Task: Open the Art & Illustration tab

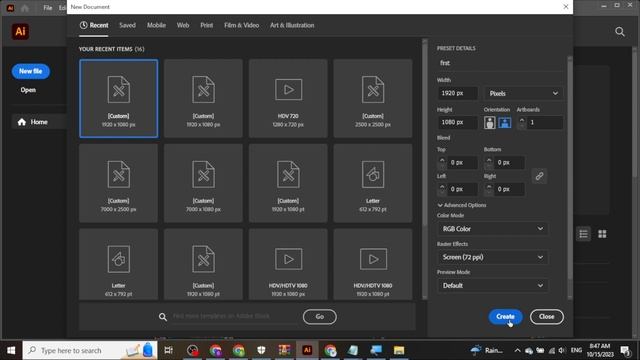Action: (292, 25)
